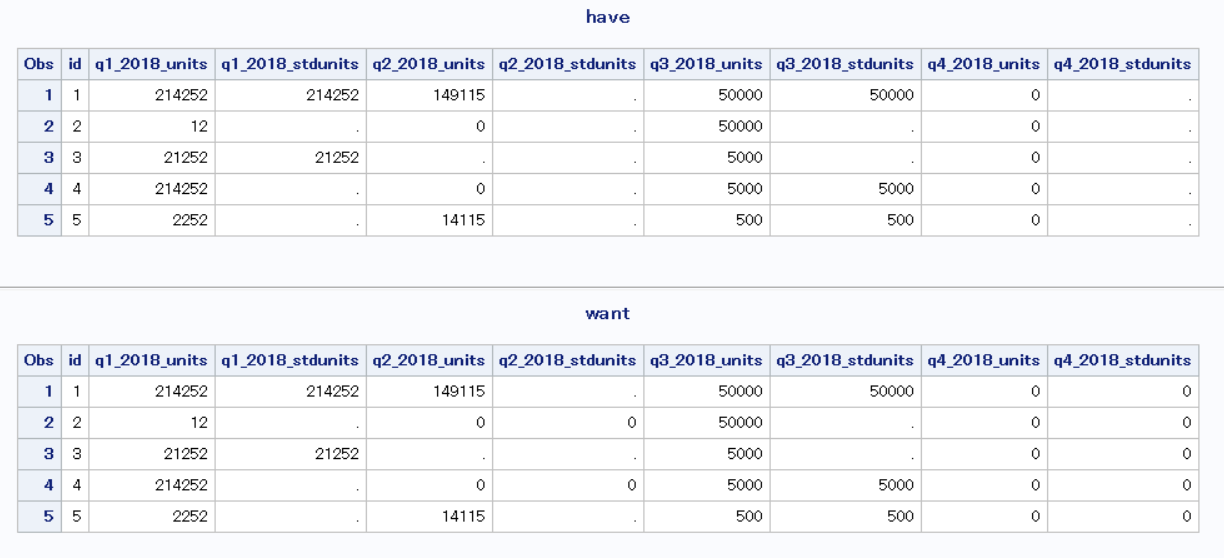Click the "have" table title

click(607, 17)
